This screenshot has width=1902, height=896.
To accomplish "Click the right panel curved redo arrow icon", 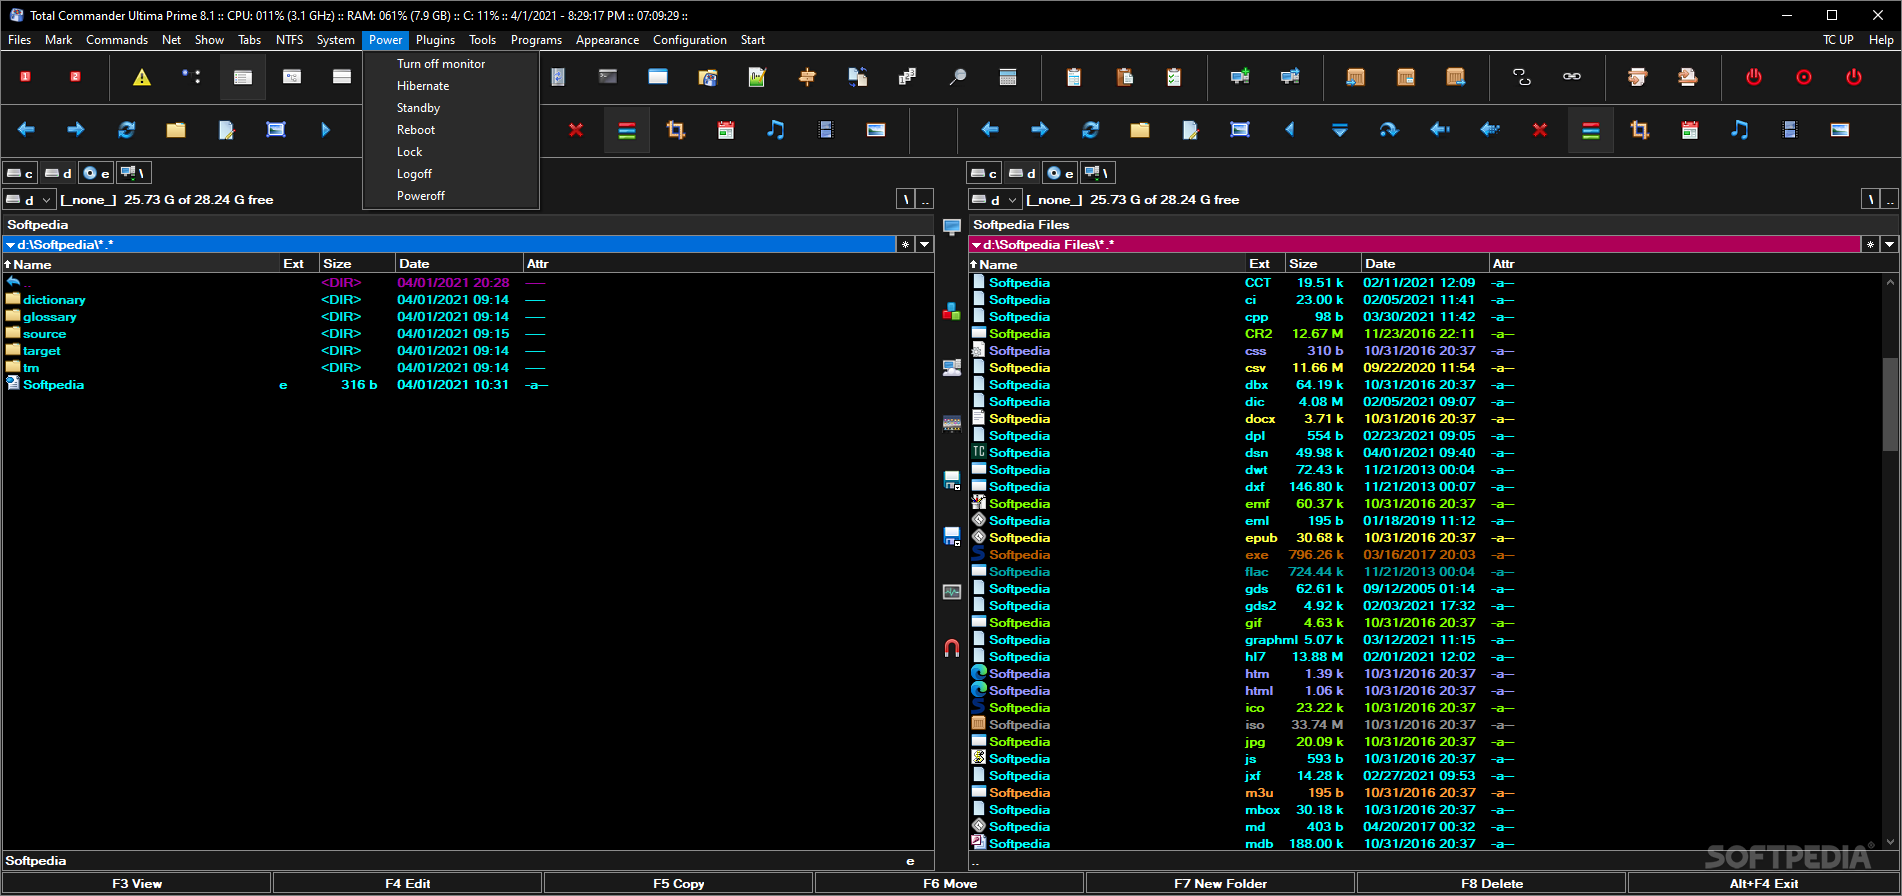I will tap(1390, 130).
